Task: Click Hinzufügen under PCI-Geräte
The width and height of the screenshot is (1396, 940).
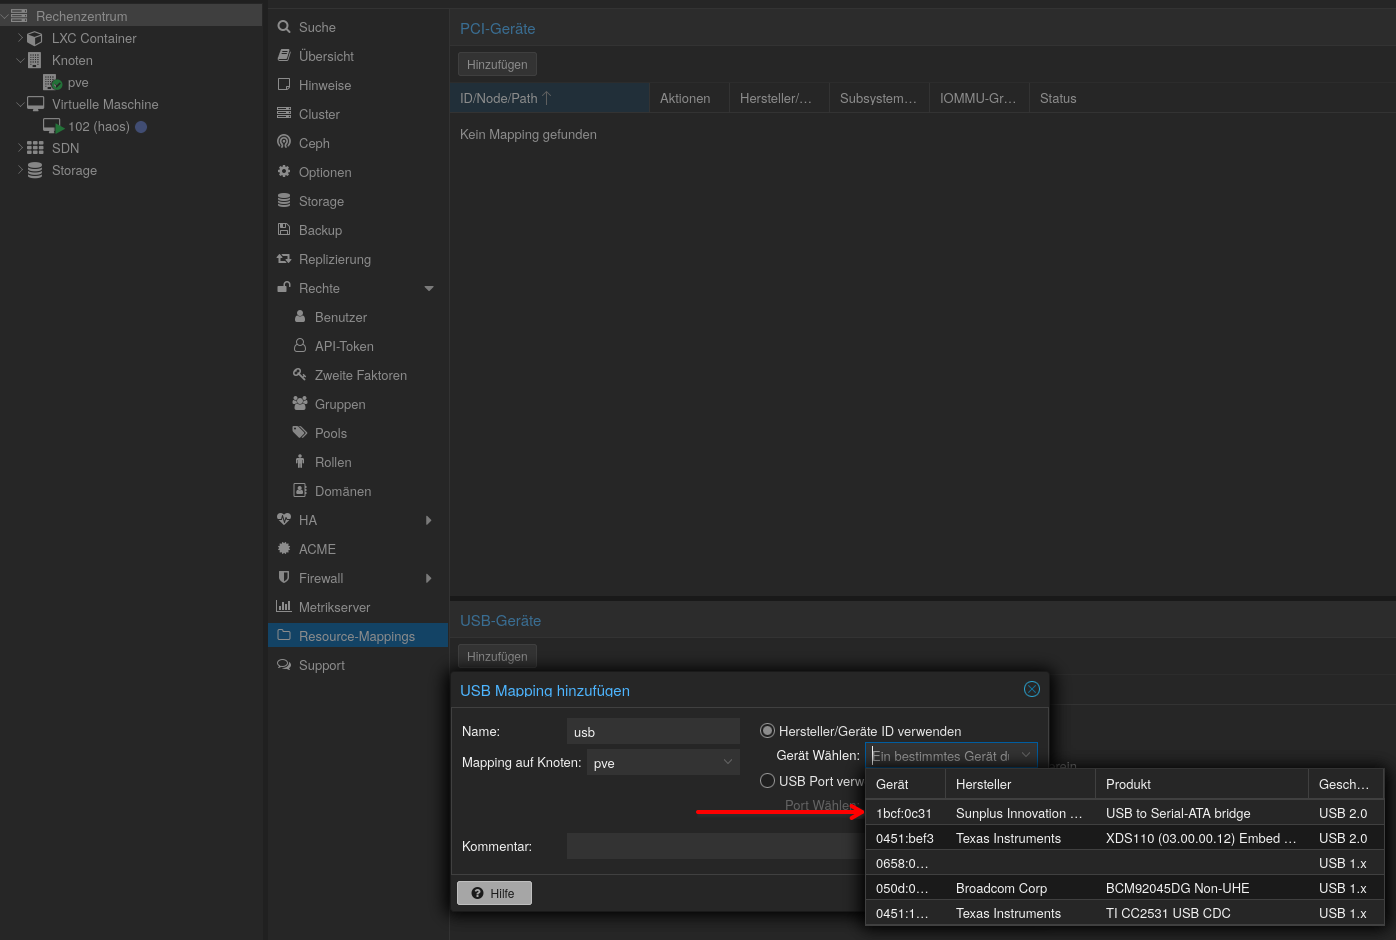Action: pyautogui.click(x=497, y=64)
